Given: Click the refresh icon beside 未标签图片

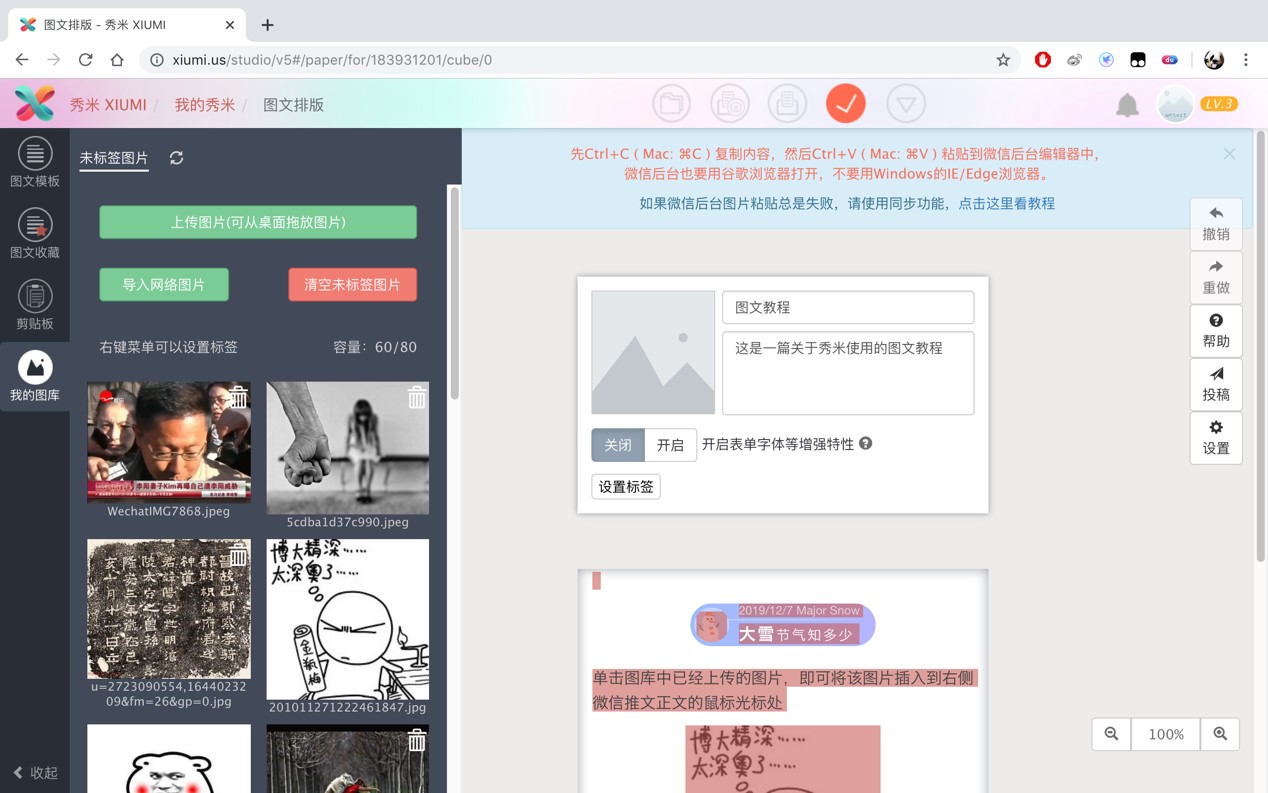Looking at the screenshot, I should [177, 158].
